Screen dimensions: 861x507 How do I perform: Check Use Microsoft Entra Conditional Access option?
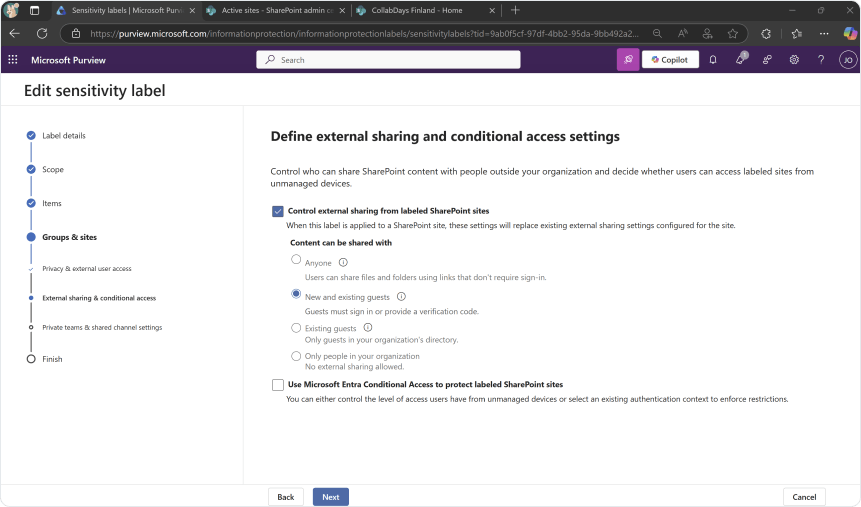click(278, 385)
